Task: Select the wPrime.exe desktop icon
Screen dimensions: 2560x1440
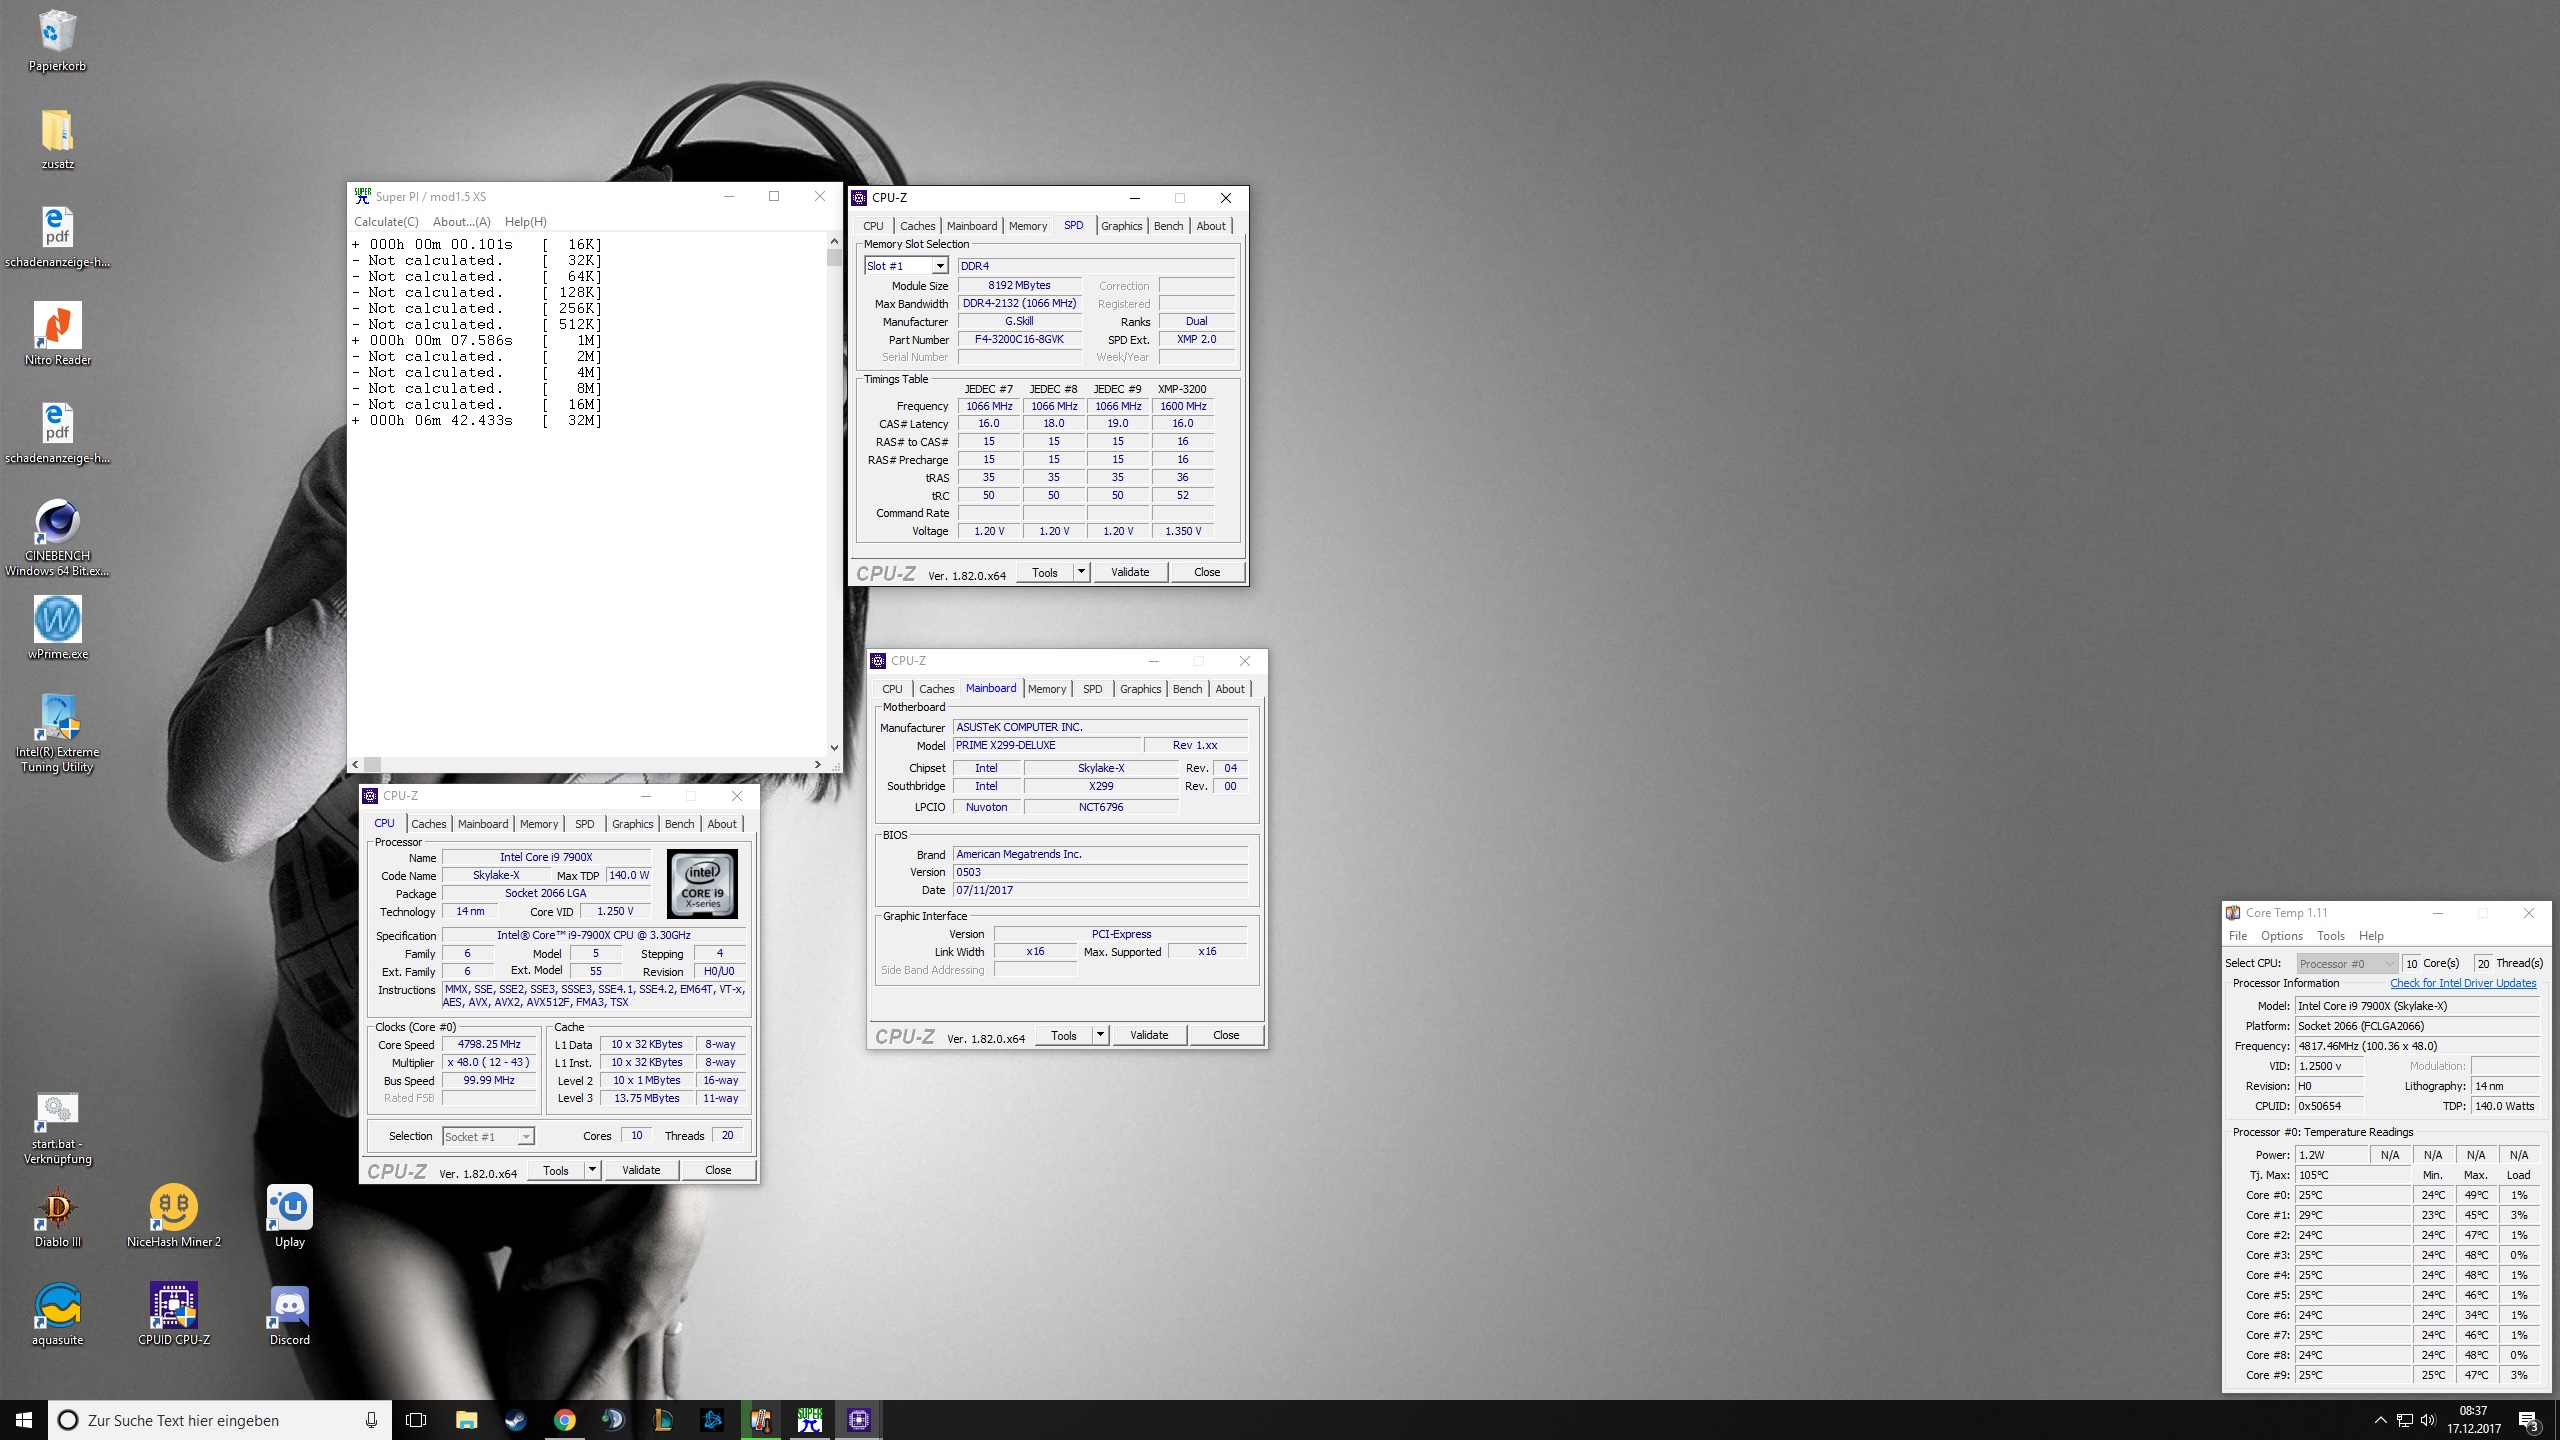Action: (57, 628)
